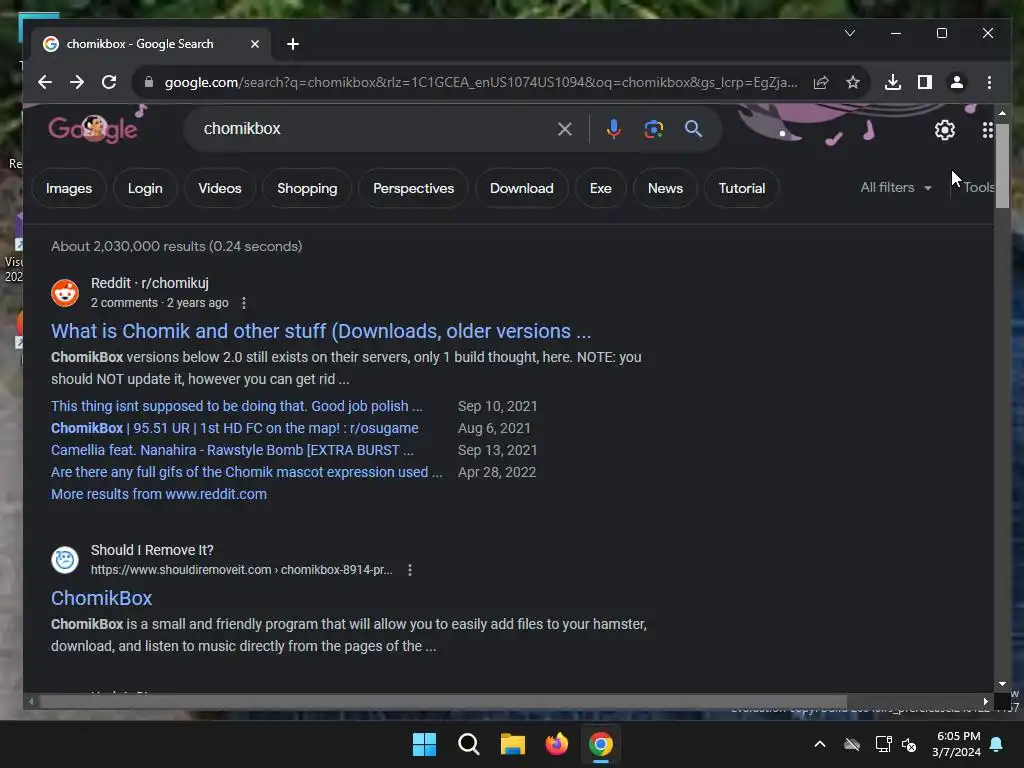Click the shouldiremoveit.com URL breadcrumb
The height and width of the screenshot is (768, 1024).
pos(241,570)
